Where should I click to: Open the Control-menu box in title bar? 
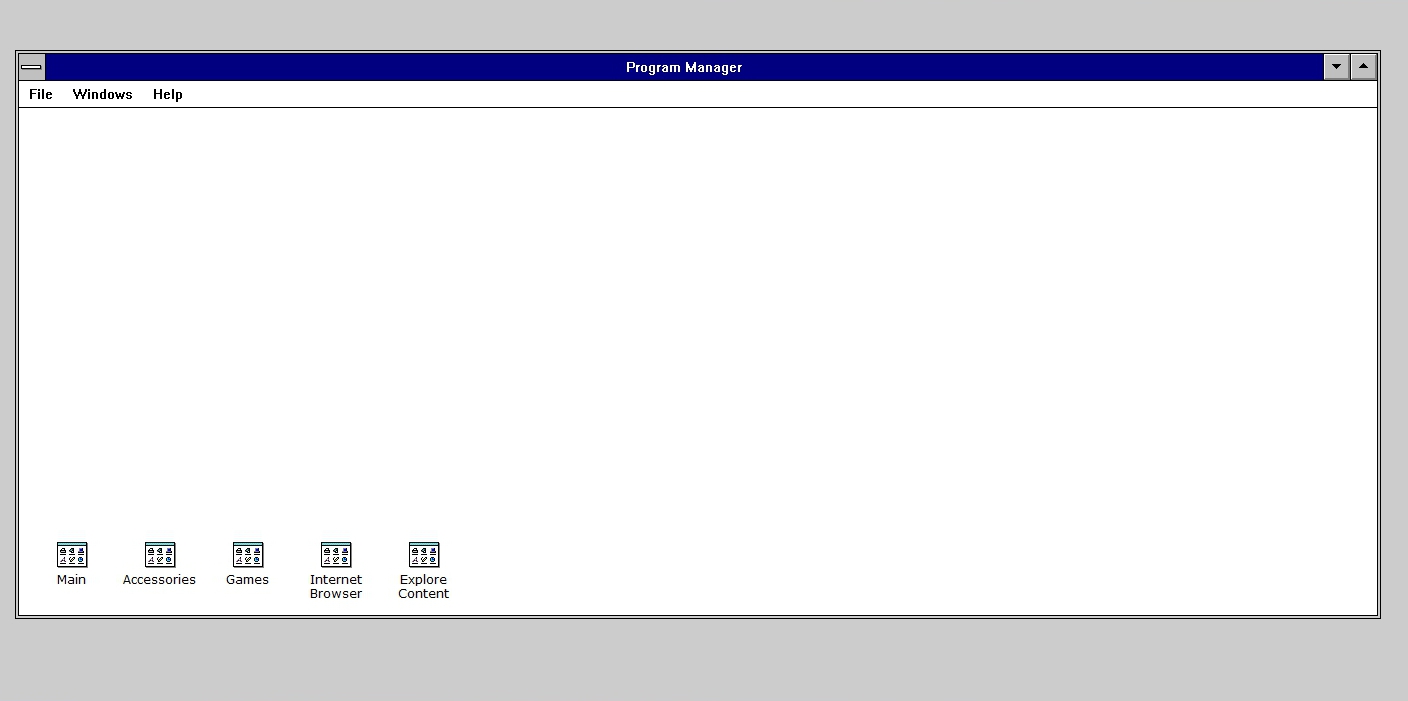pos(32,67)
